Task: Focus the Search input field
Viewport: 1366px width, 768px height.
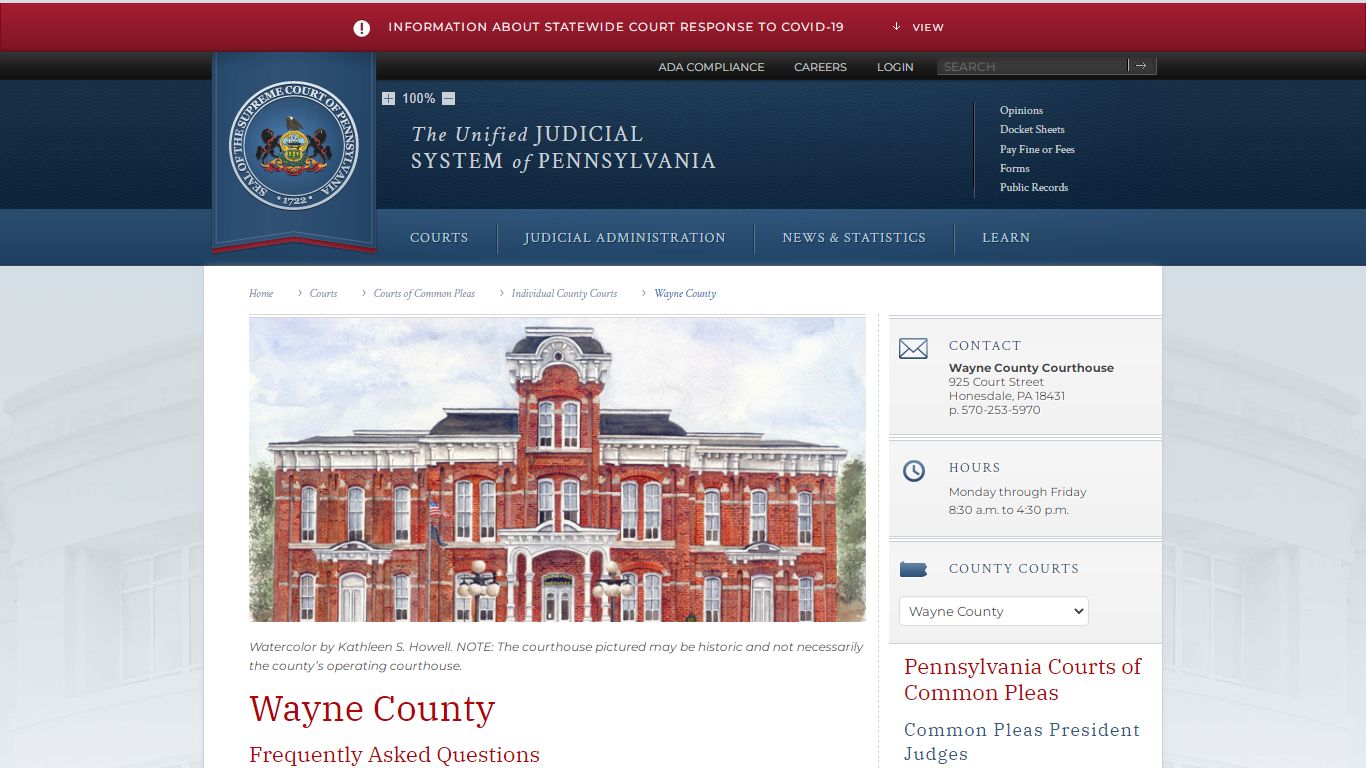Action: click(x=1032, y=66)
